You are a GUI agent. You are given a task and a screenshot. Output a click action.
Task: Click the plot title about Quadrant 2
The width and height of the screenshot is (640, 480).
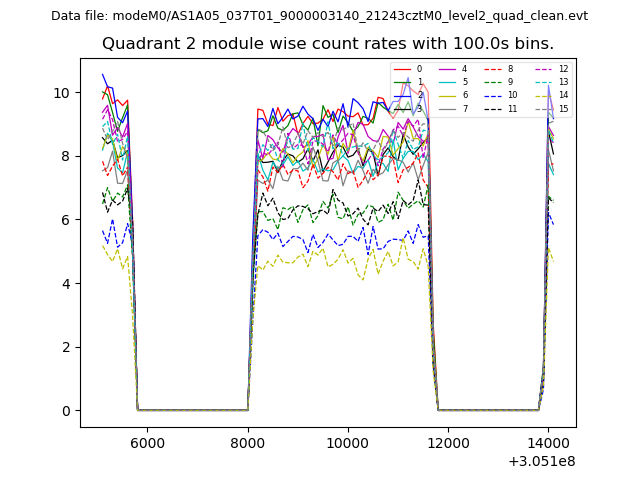[x=327, y=44]
